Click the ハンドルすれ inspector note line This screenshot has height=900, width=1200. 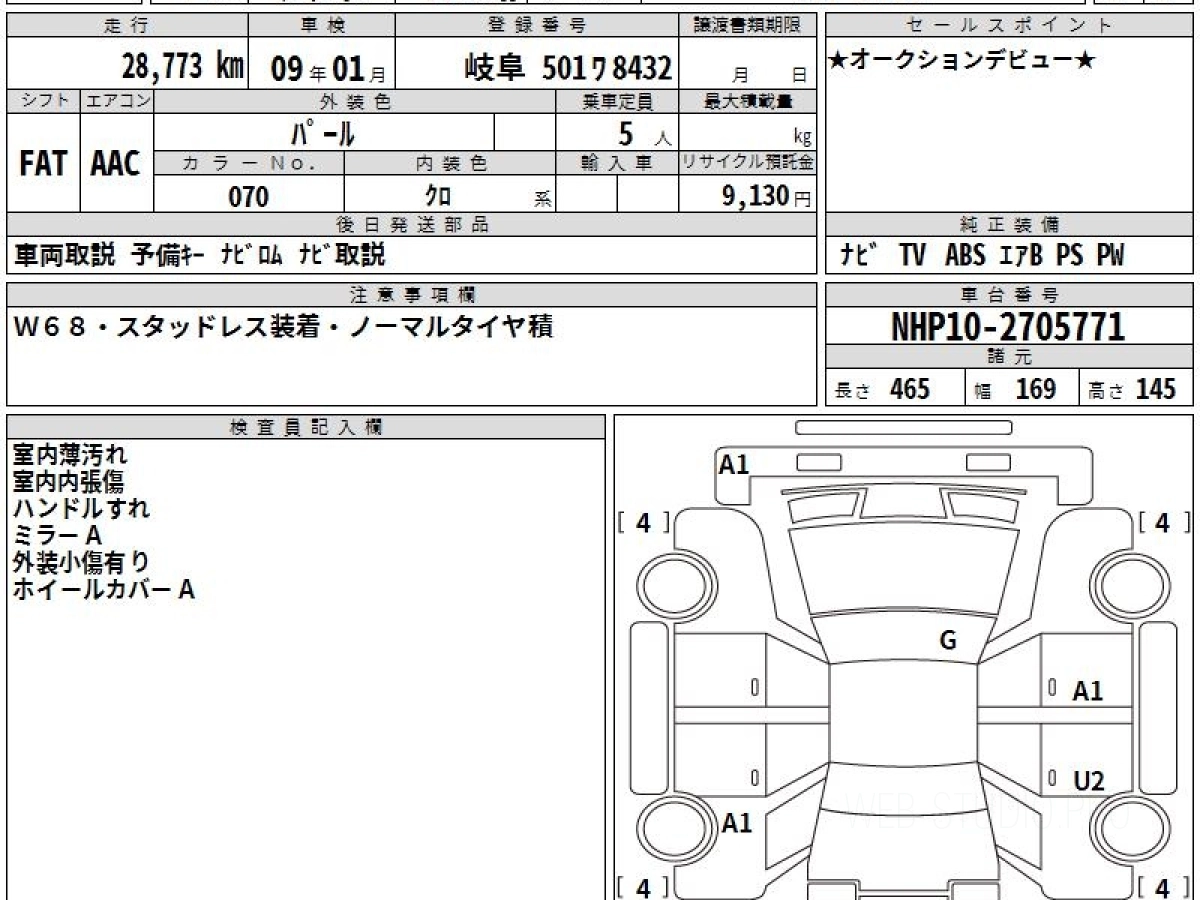82,508
